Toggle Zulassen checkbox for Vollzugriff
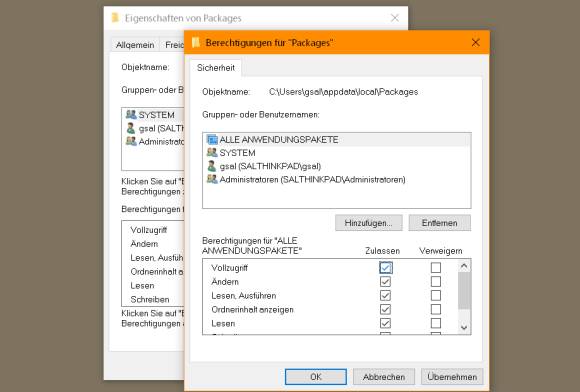 tap(385, 267)
